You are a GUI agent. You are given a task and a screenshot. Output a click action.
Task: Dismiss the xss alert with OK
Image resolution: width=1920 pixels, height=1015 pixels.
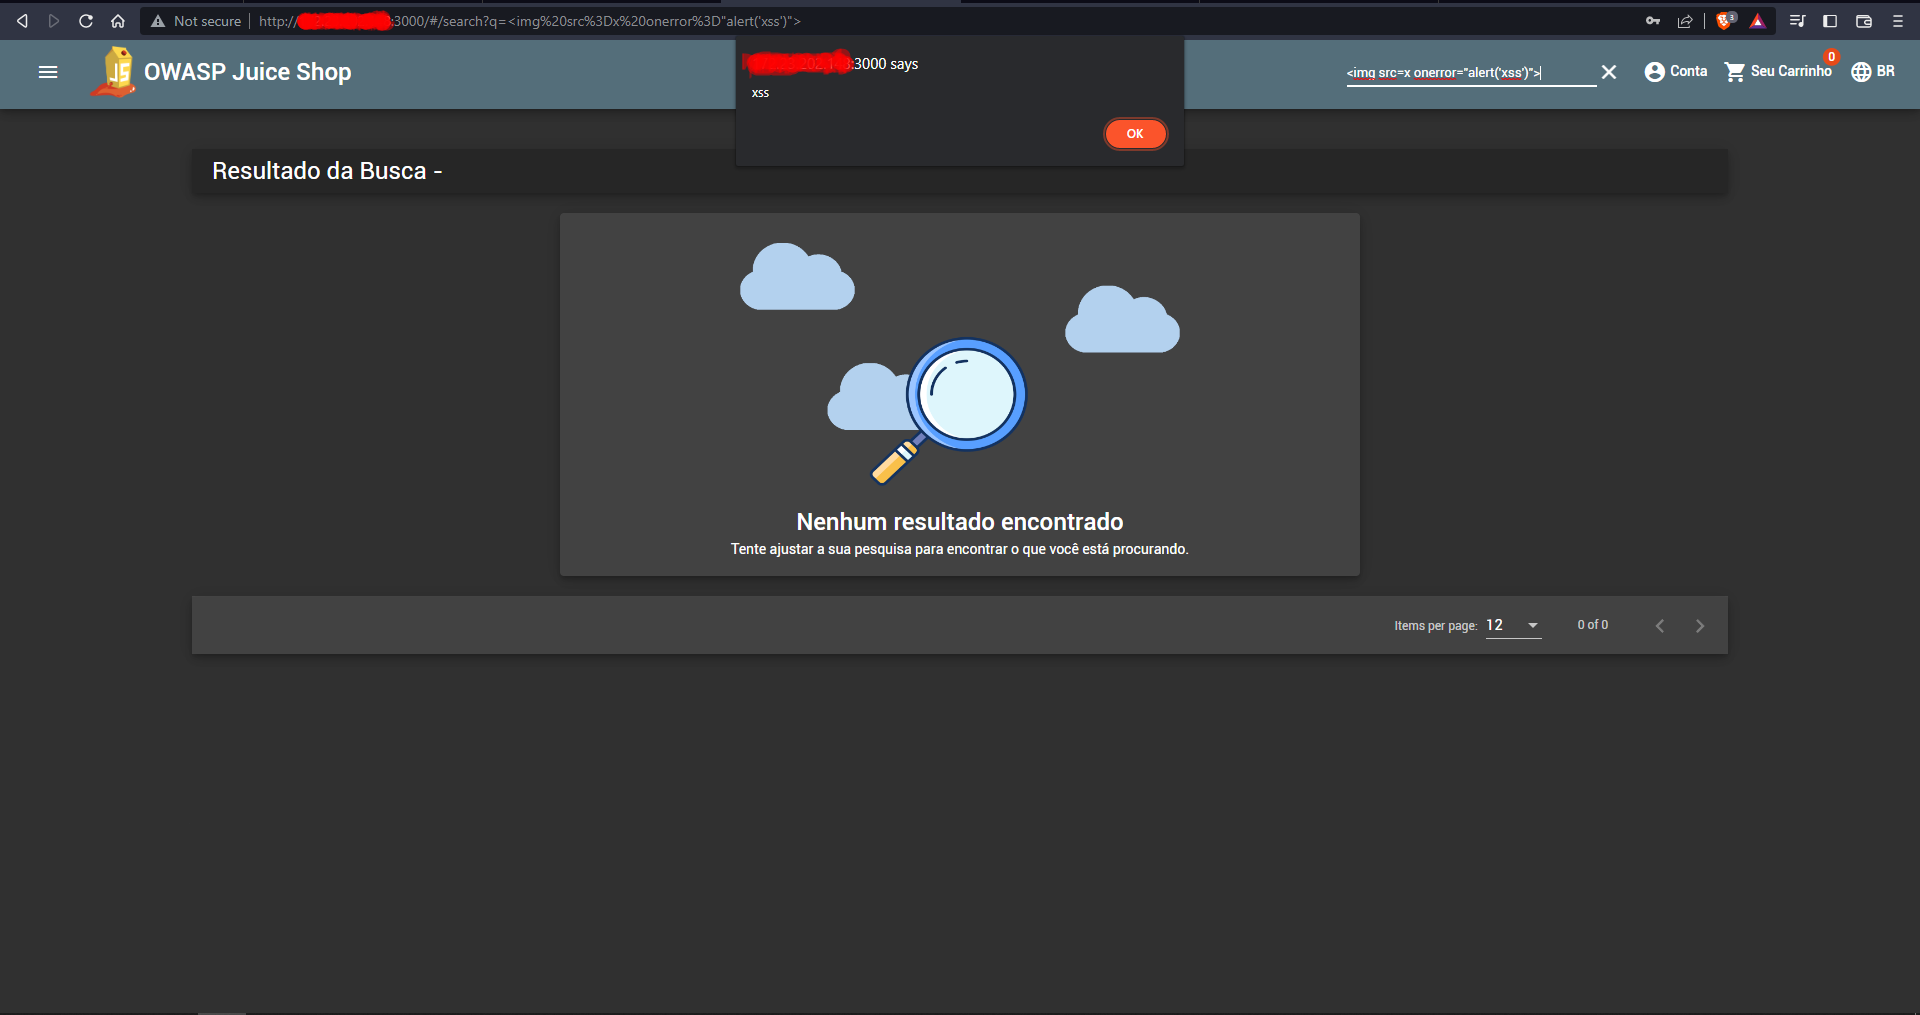coord(1135,133)
